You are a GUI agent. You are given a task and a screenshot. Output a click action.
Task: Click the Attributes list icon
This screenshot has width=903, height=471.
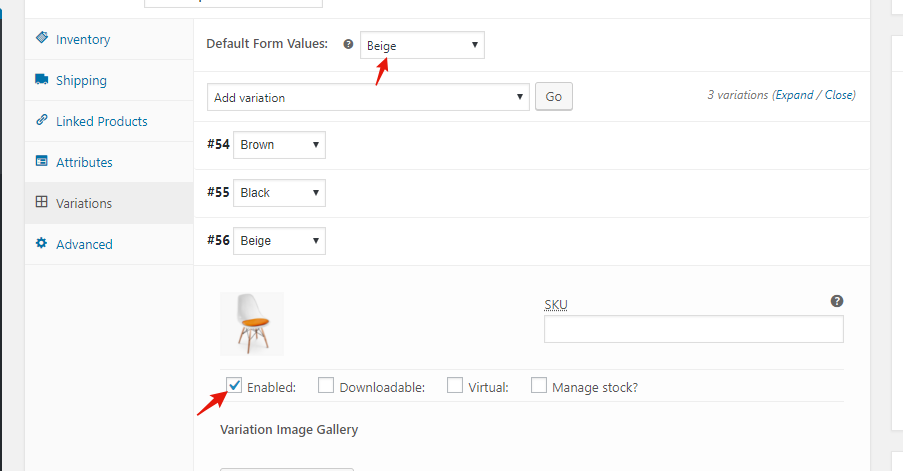(x=41, y=161)
